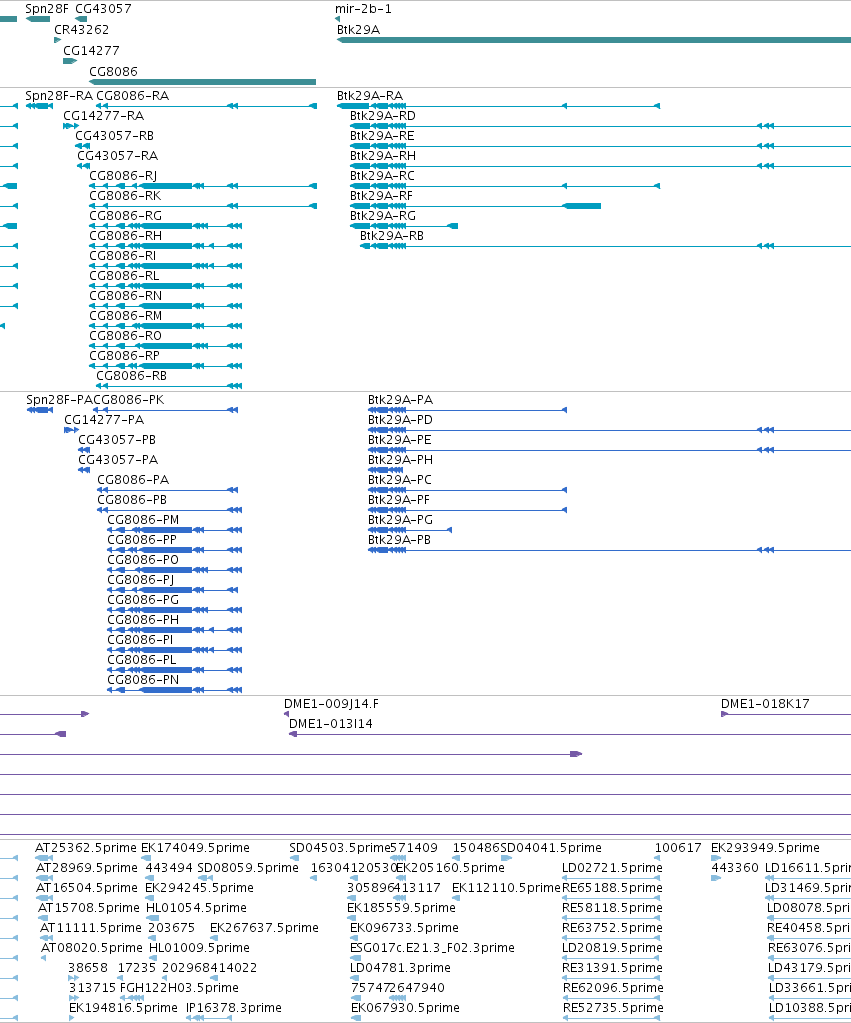Open the DME1-009J14.F BAC label
851x1023 pixels.
click(x=332, y=704)
